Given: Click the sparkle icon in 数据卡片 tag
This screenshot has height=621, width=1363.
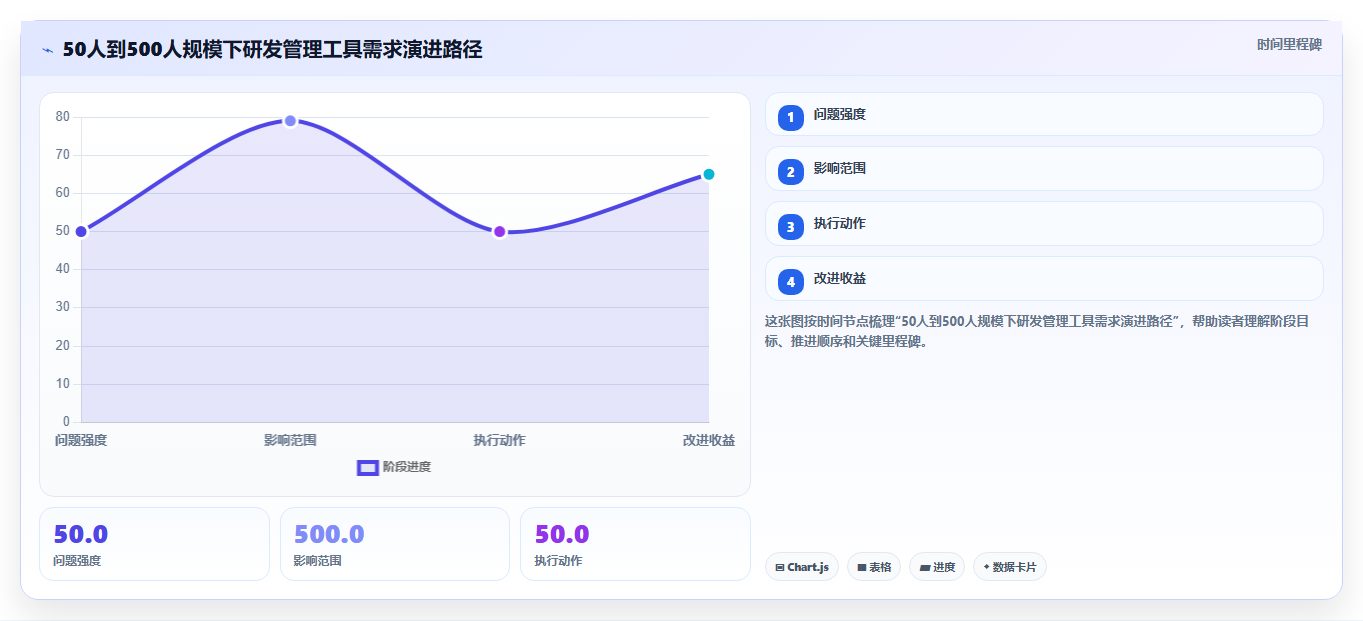Looking at the screenshot, I should pos(986,567).
